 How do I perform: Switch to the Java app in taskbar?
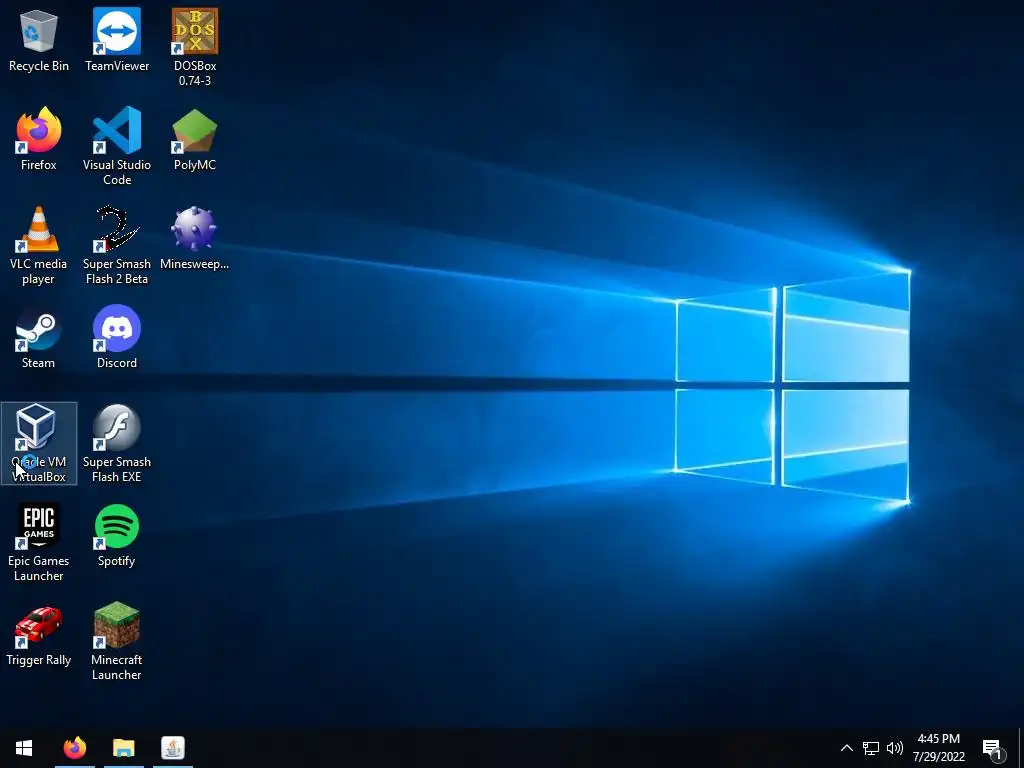[x=173, y=748]
